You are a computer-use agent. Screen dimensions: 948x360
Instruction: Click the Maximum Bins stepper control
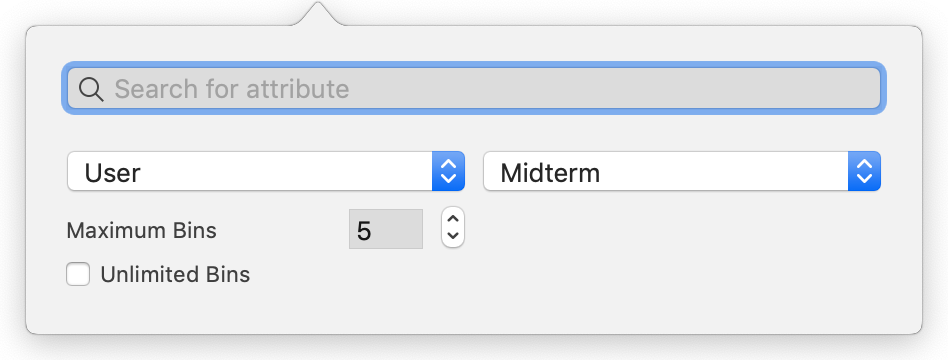(453, 227)
